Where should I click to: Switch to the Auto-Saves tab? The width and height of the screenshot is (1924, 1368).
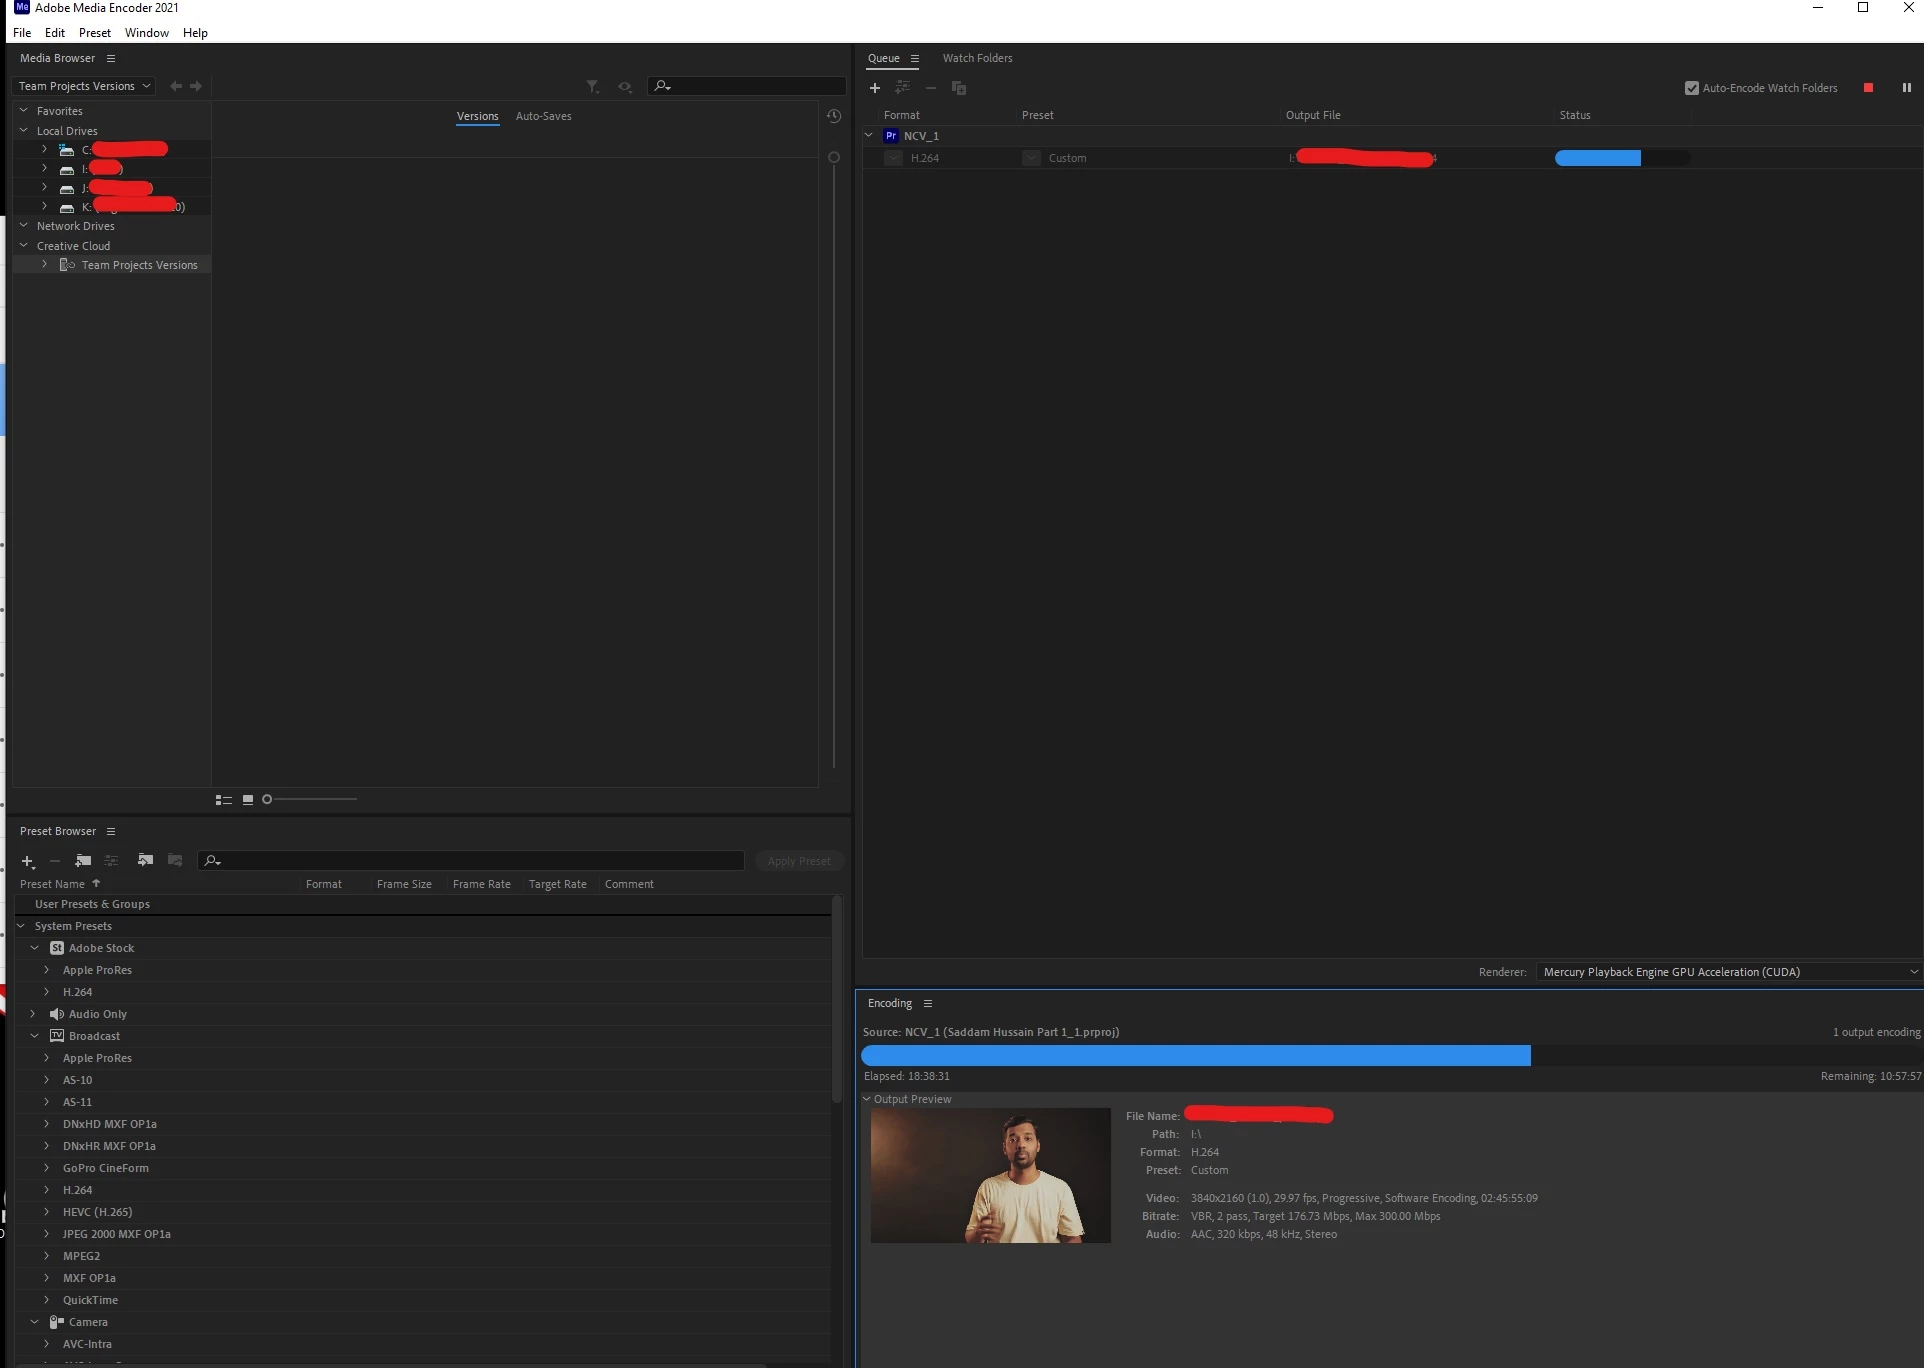click(543, 116)
